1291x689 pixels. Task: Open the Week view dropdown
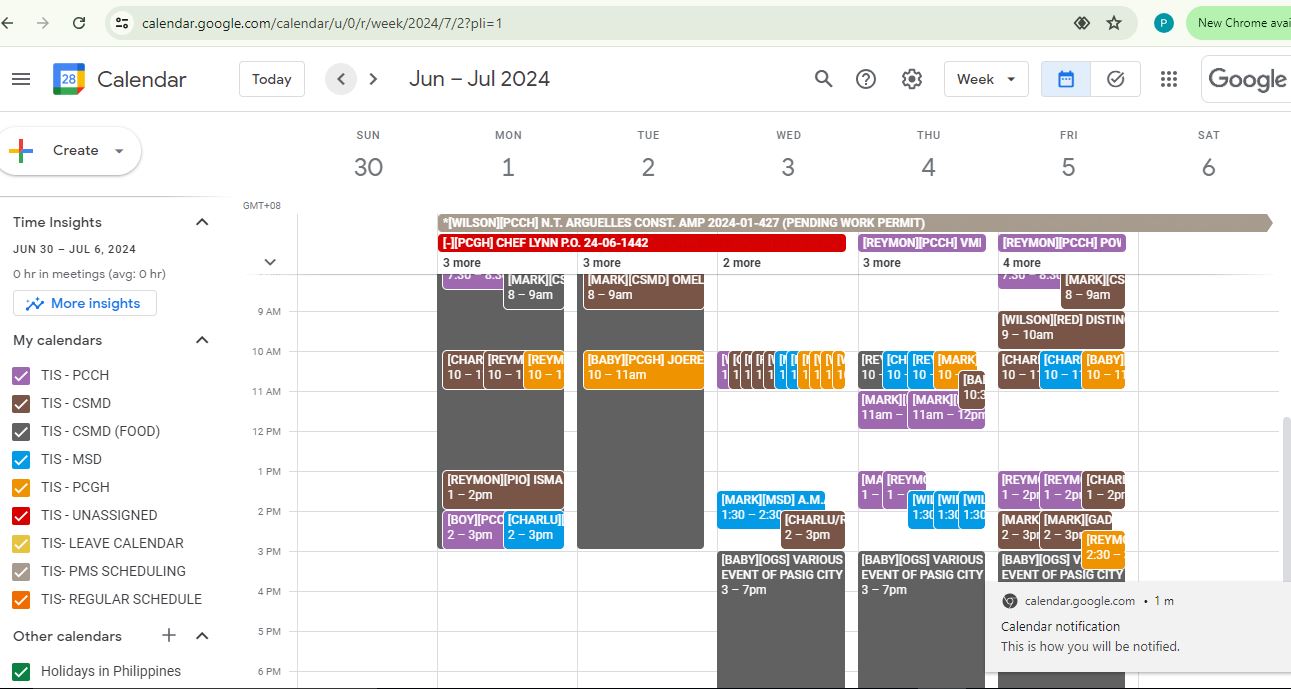(x=986, y=79)
